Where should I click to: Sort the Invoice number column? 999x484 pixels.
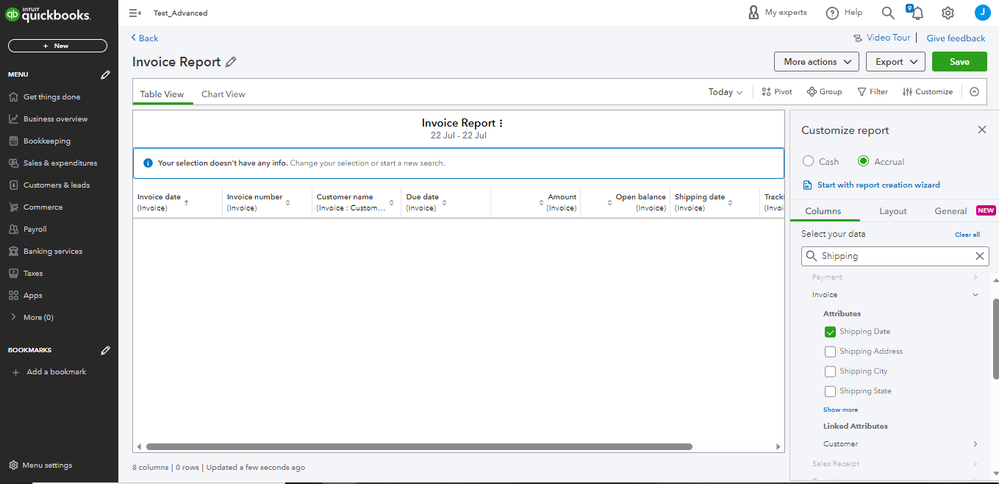287,203
